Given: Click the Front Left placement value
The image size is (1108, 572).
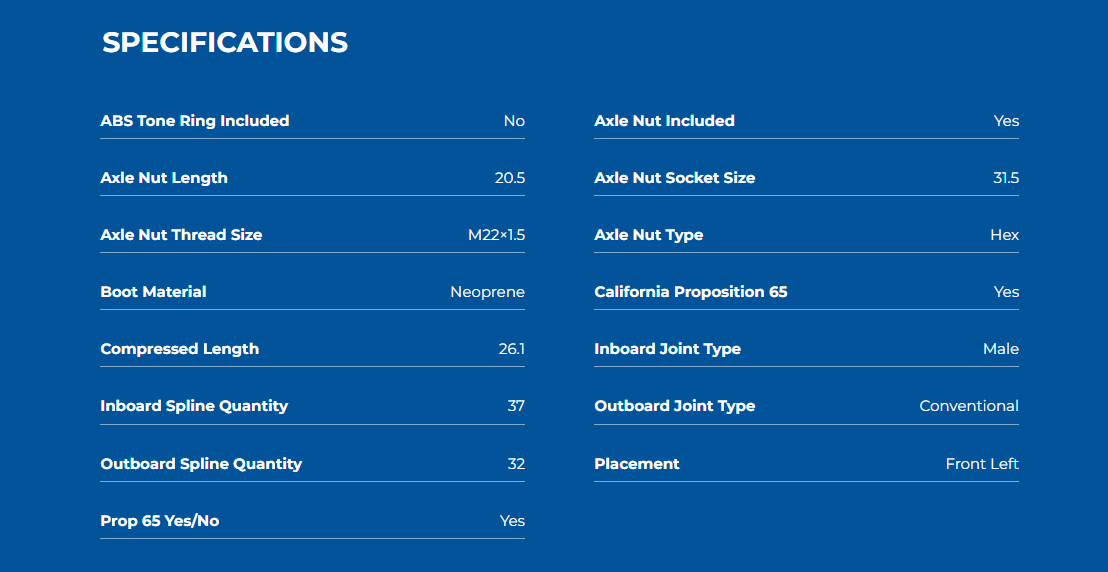Looking at the screenshot, I should point(982,464).
